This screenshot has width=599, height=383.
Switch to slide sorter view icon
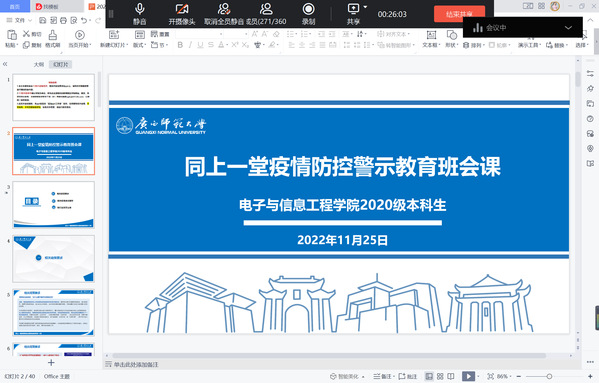click(x=440, y=377)
